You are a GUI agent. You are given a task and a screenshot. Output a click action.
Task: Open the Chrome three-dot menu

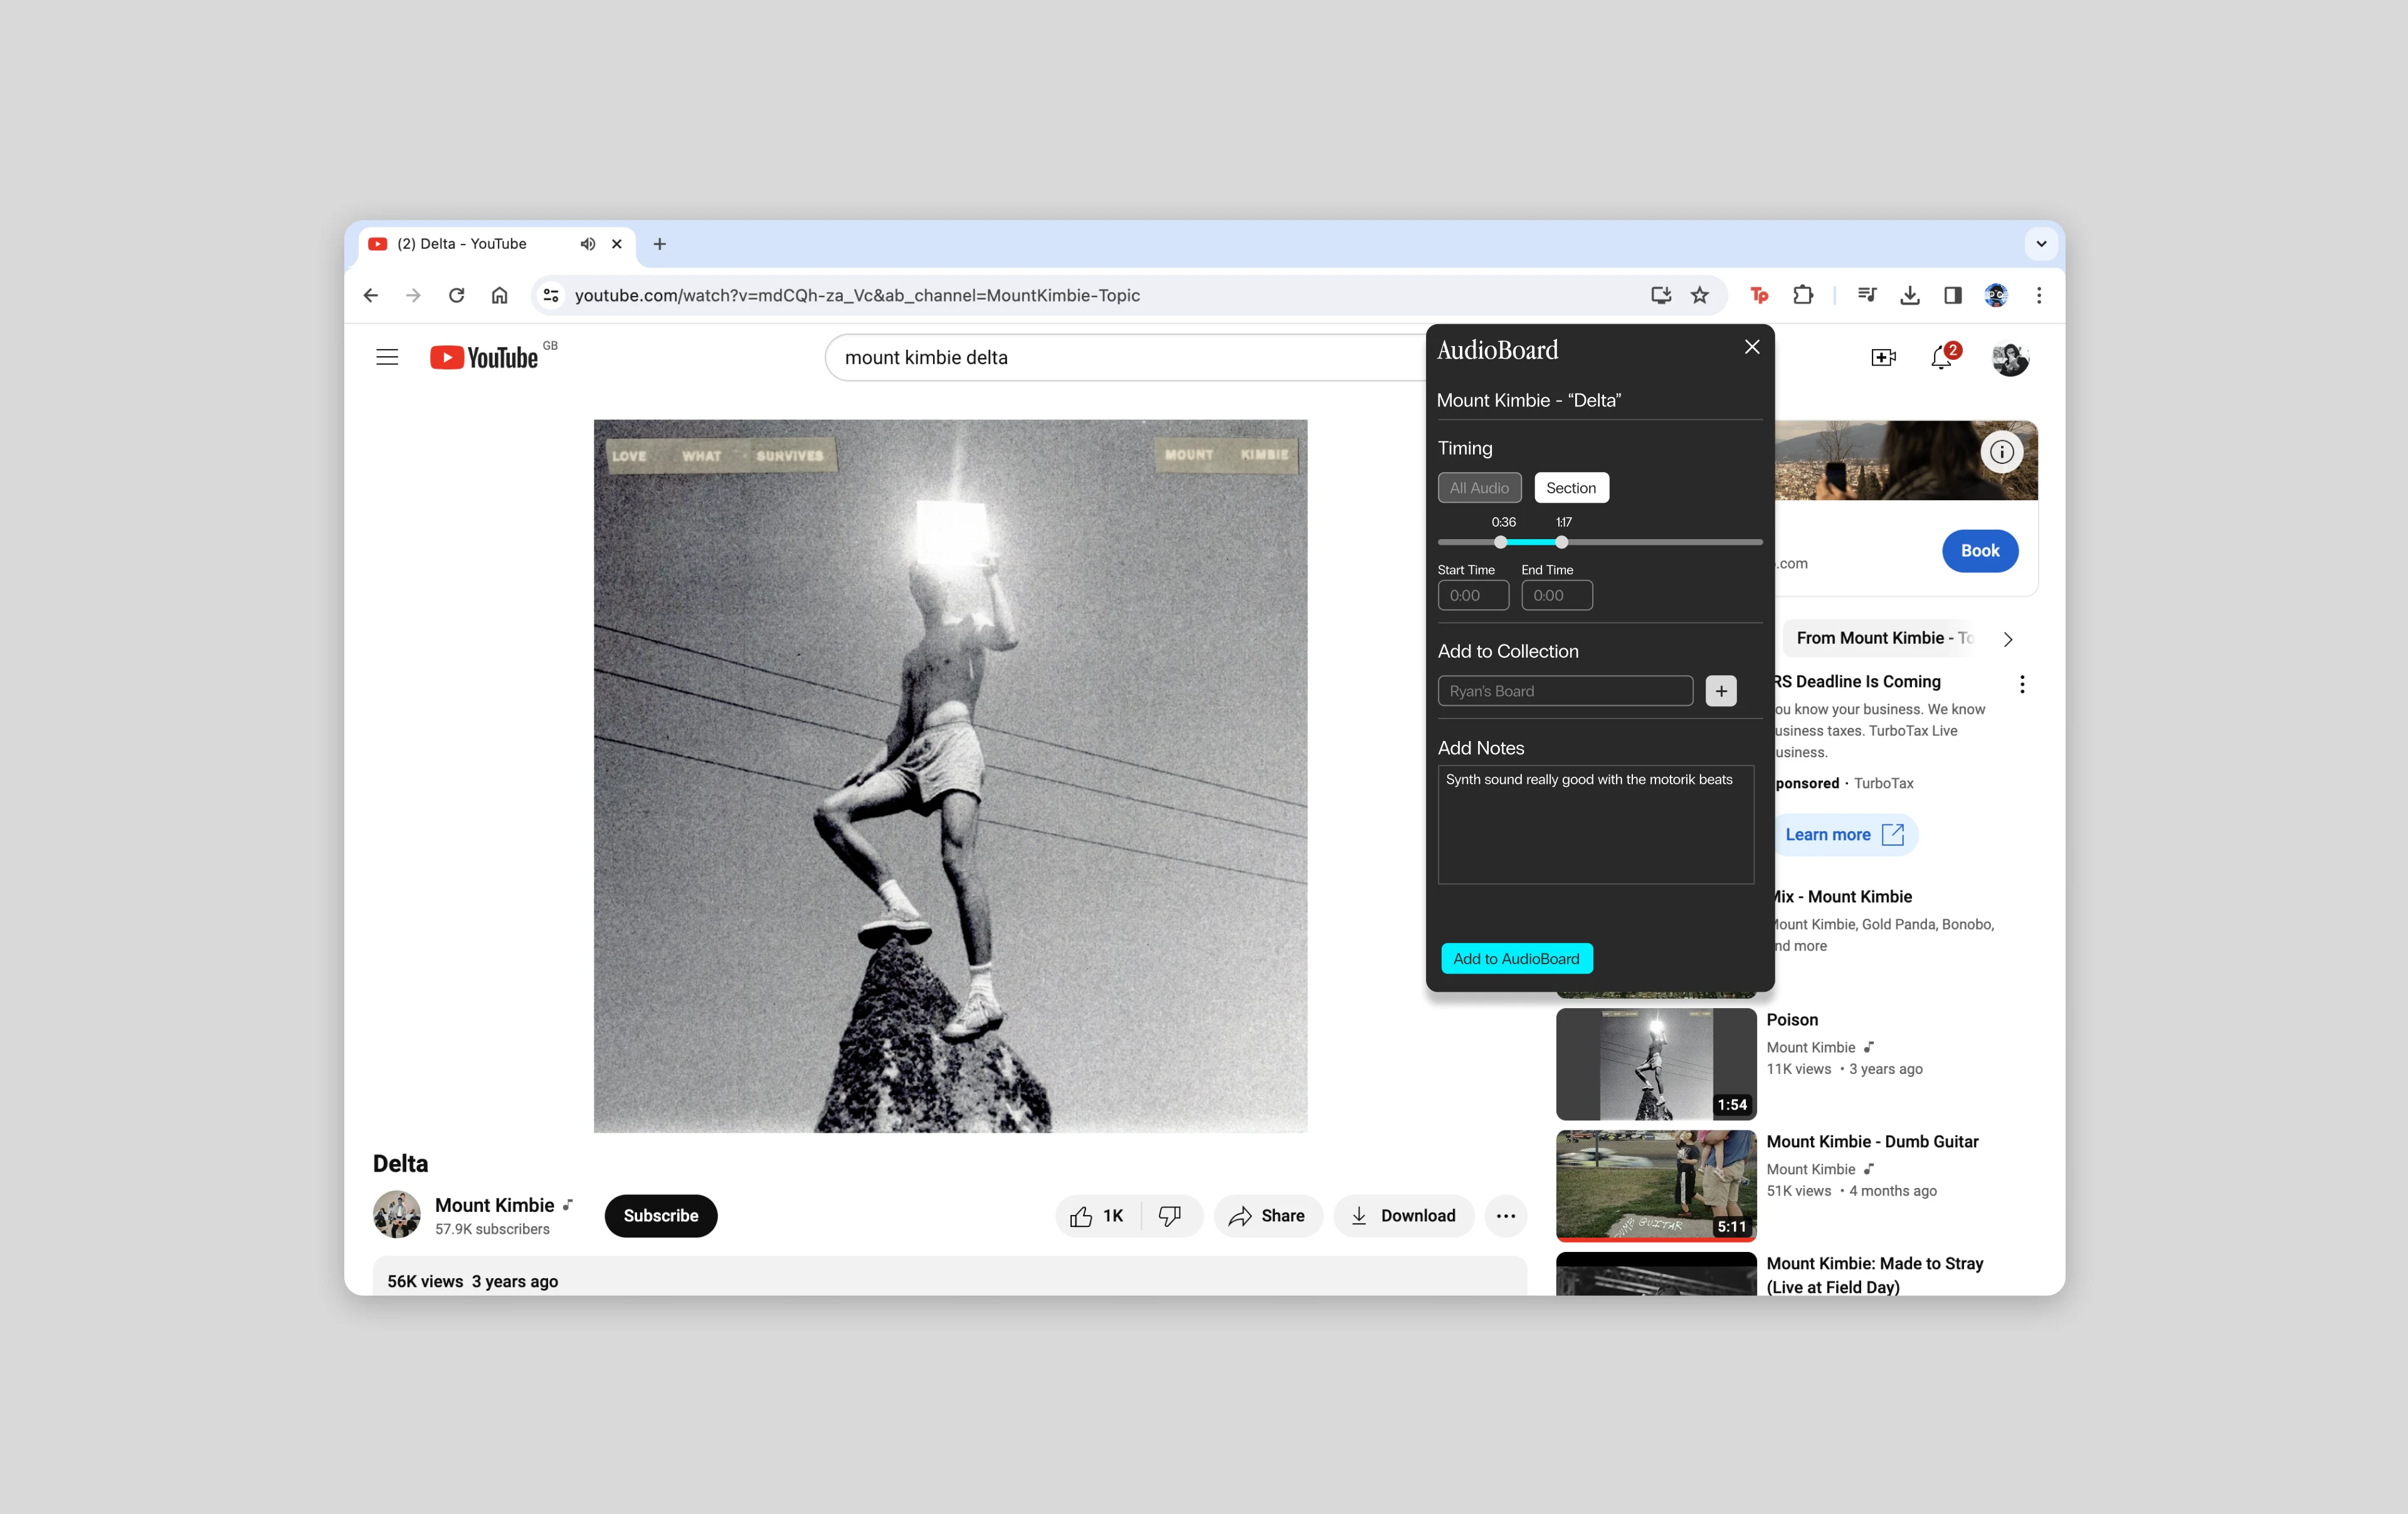[2039, 295]
